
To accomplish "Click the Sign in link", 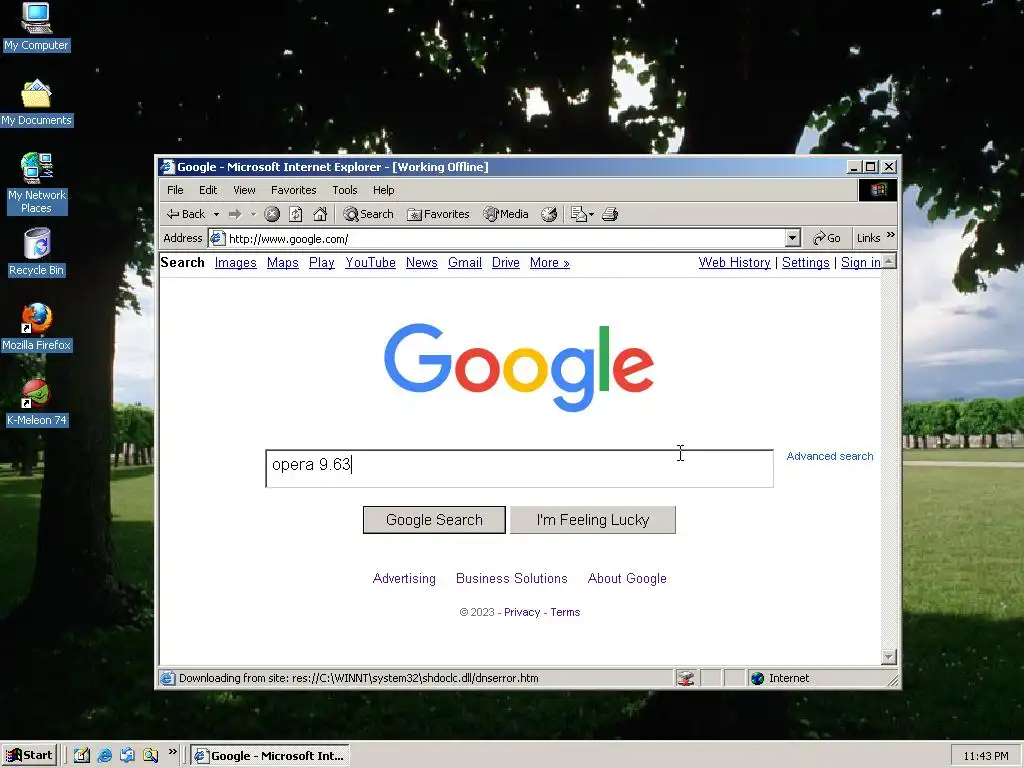I will click(x=861, y=263).
